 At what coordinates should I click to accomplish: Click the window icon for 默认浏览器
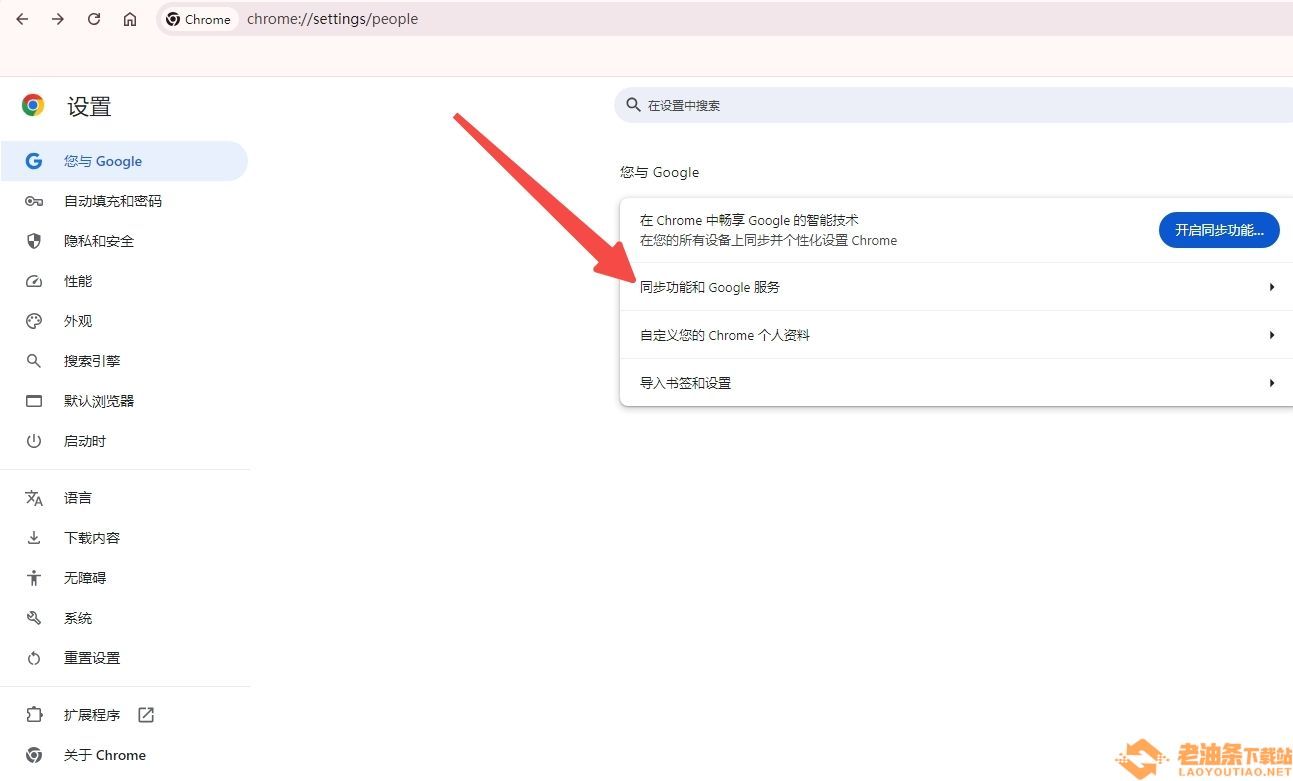(x=34, y=401)
